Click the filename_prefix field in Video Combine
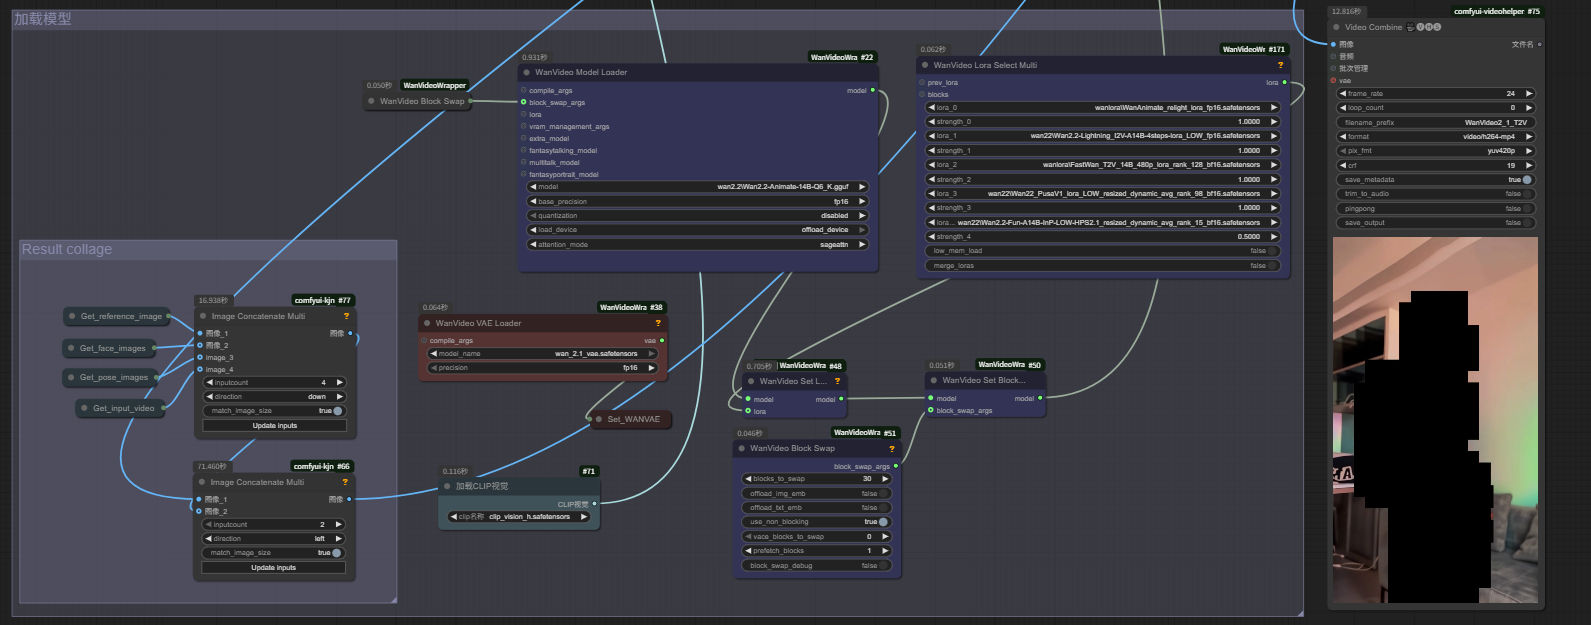 point(1435,123)
